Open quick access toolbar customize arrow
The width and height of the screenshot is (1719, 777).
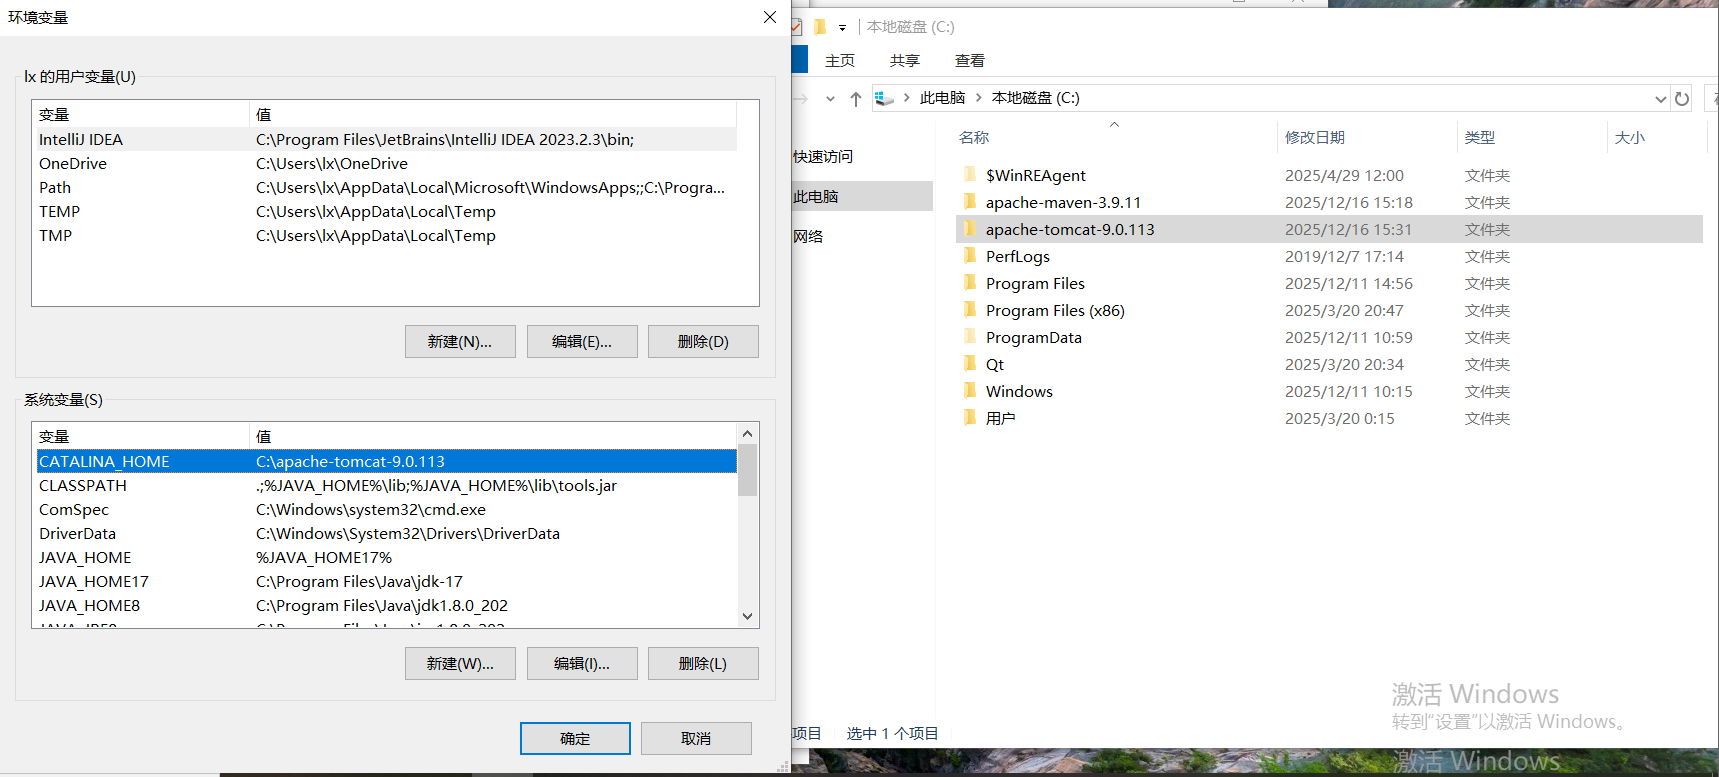click(842, 27)
